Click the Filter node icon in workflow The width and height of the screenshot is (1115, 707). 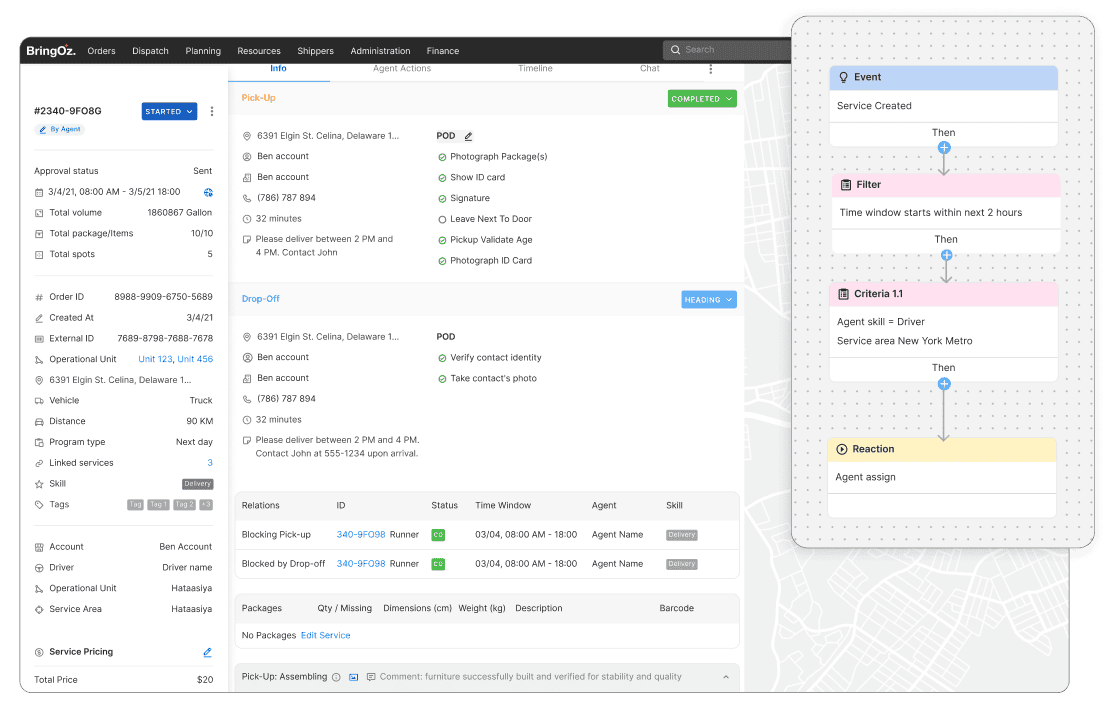(845, 185)
